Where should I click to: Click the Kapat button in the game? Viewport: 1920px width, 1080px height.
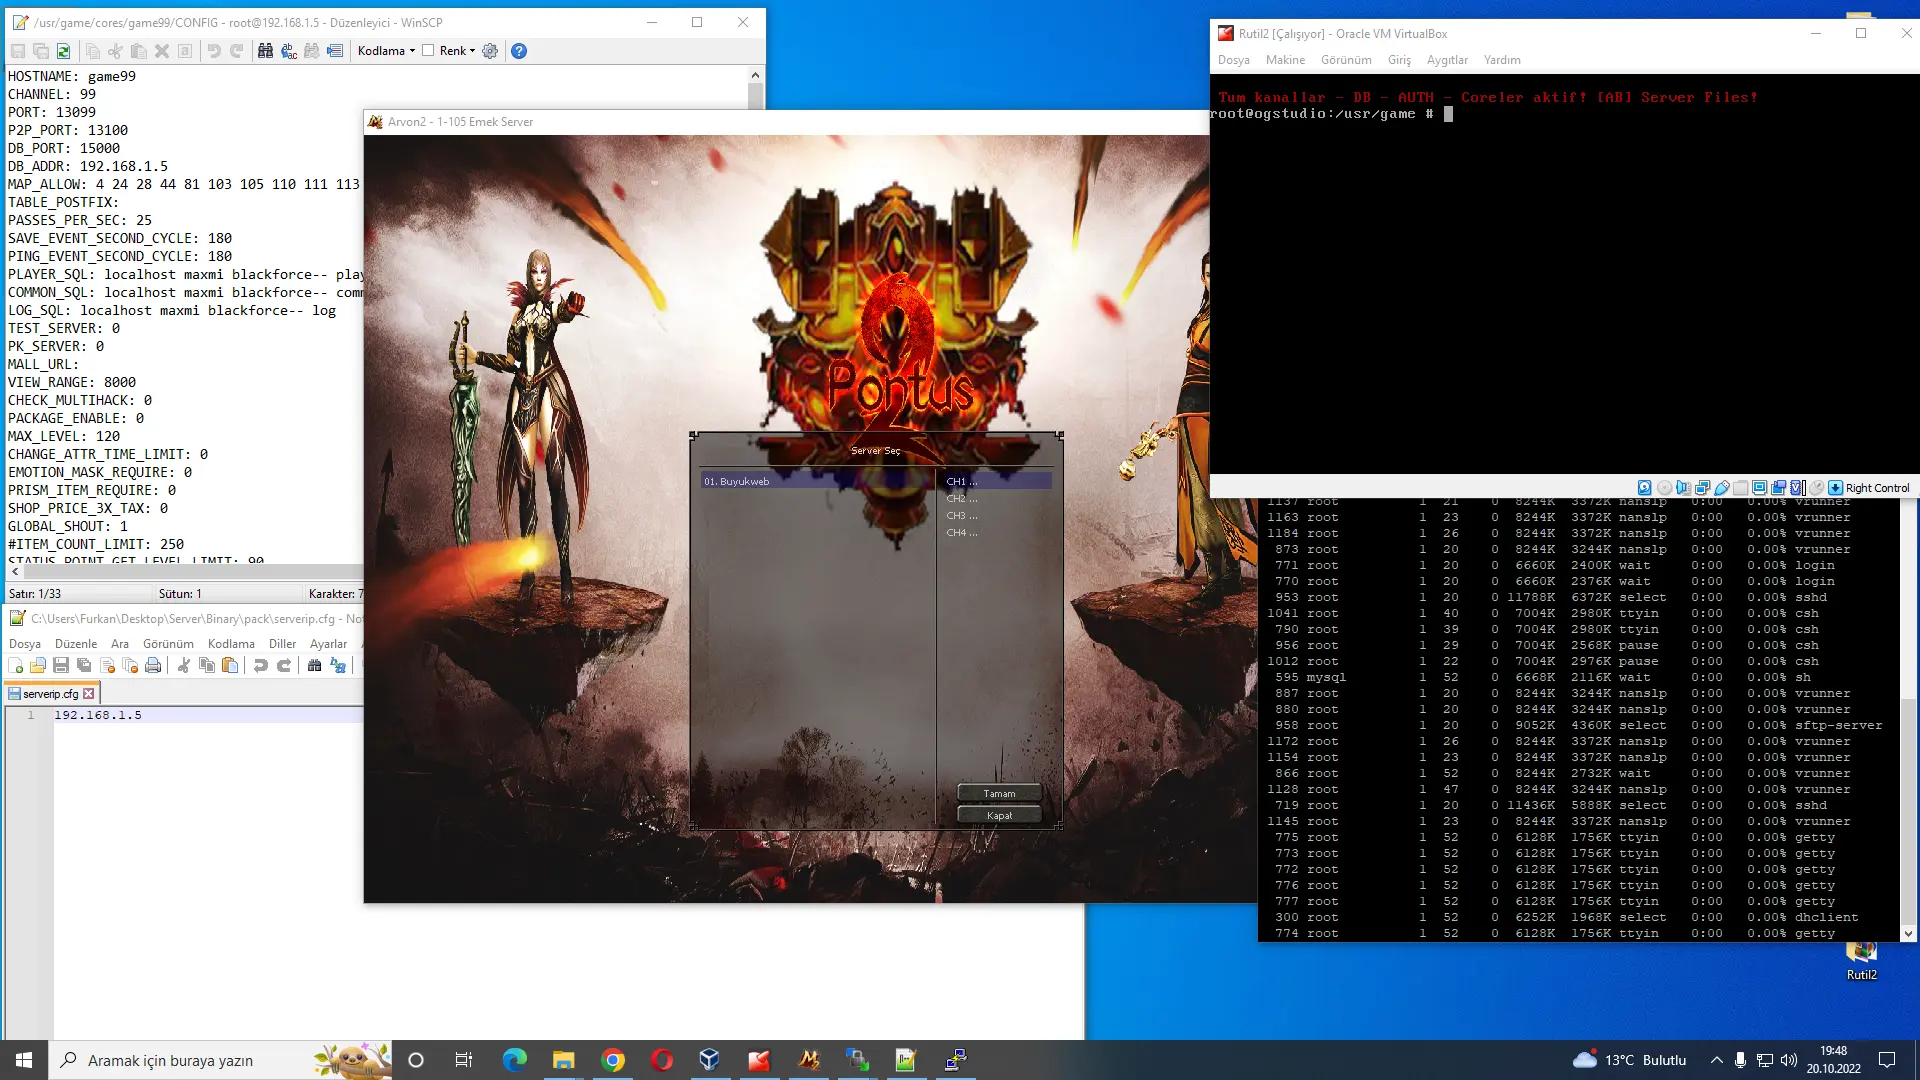pos(999,816)
